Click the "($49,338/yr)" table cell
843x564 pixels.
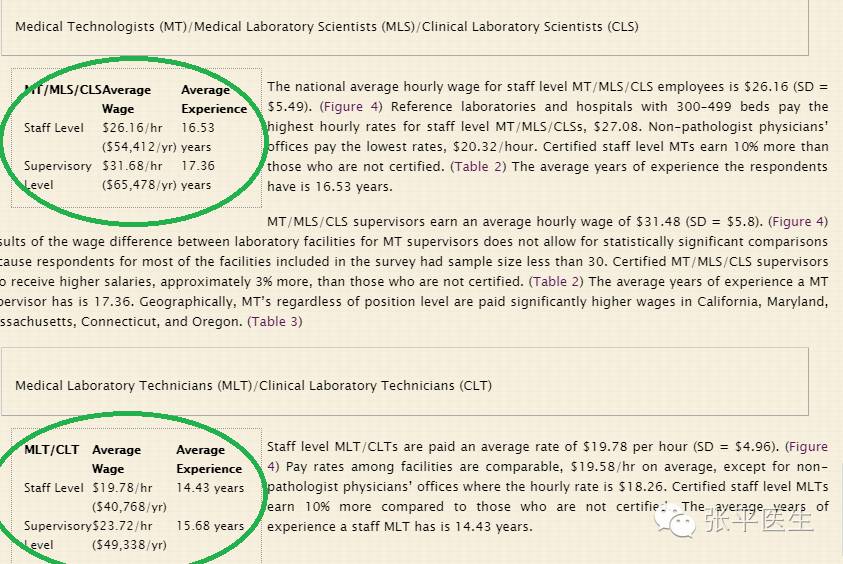[129, 545]
